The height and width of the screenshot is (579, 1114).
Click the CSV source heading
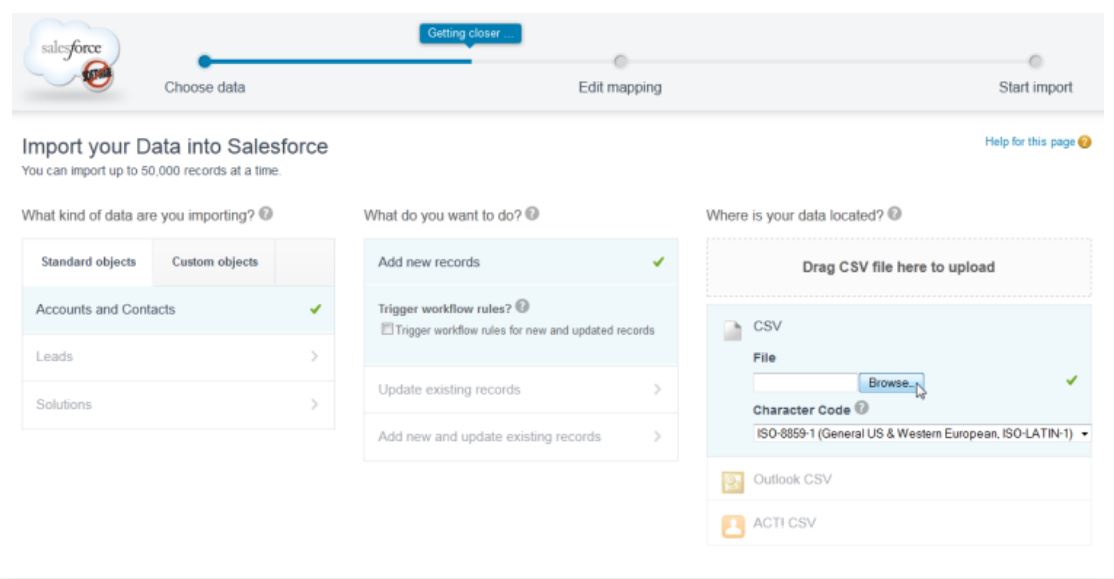click(x=767, y=326)
